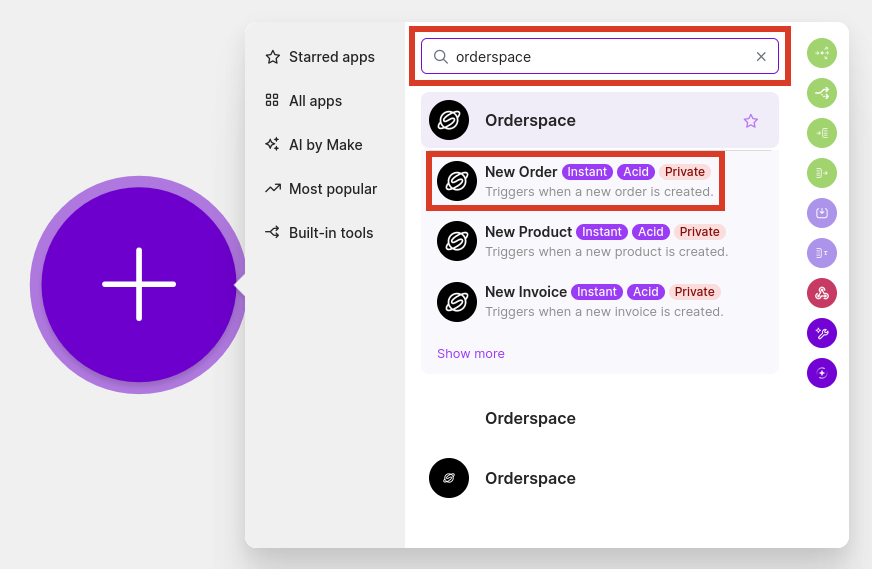Click 'Triggers when a new product is created.'
Image resolution: width=872 pixels, height=569 pixels.
[x=606, y=252]
